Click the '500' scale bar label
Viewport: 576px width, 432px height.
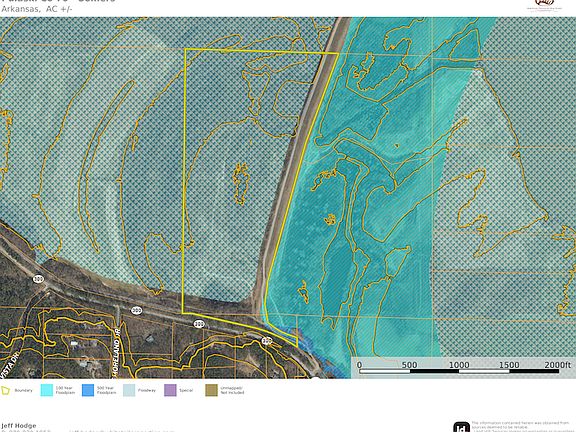(409, 365)
